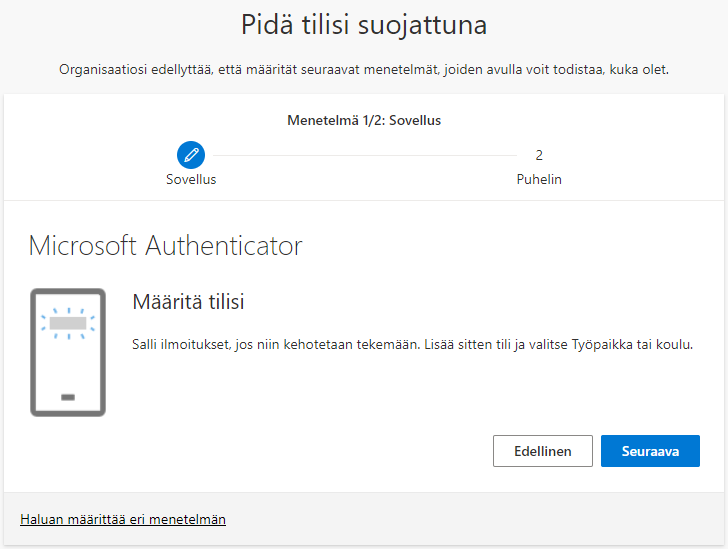Viewport: 728px width, 549px height.
Task: Click the blue pencil step icon
Action: [191, 155]
